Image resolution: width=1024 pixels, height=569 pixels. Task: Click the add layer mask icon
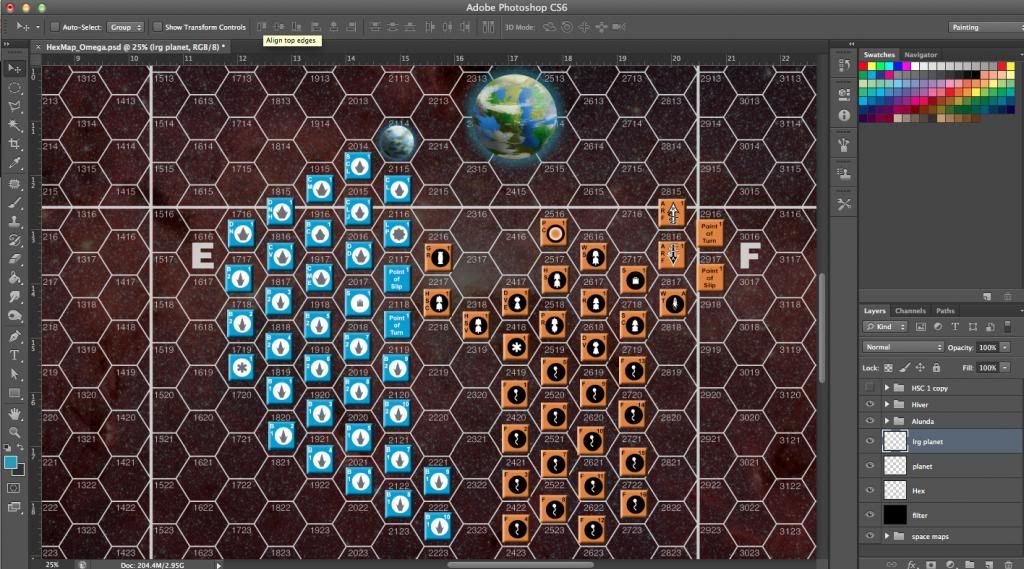pos(931,564)
